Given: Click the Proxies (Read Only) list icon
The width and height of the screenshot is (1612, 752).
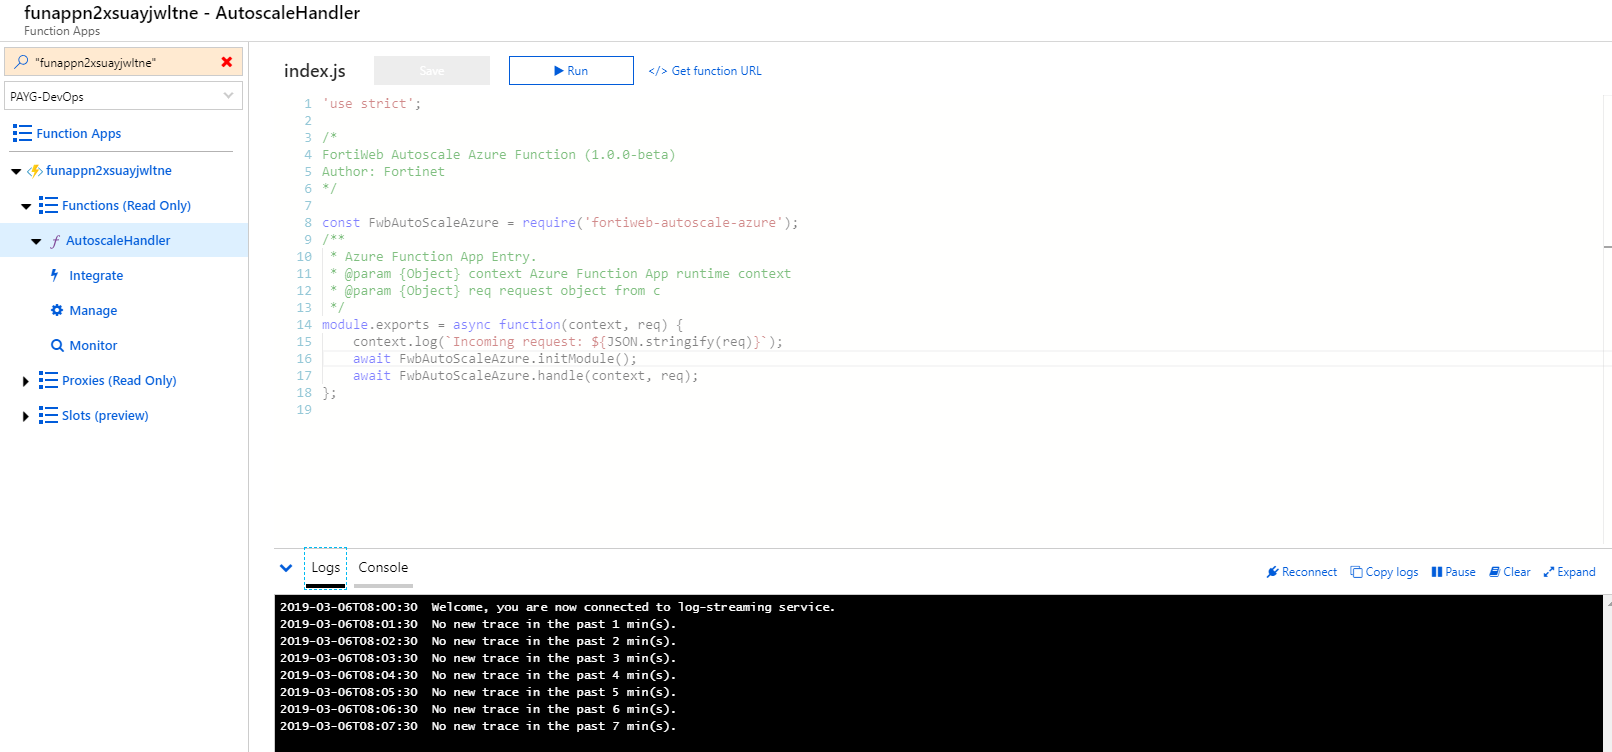Looking at the screenshot, I should pos(48,380).
